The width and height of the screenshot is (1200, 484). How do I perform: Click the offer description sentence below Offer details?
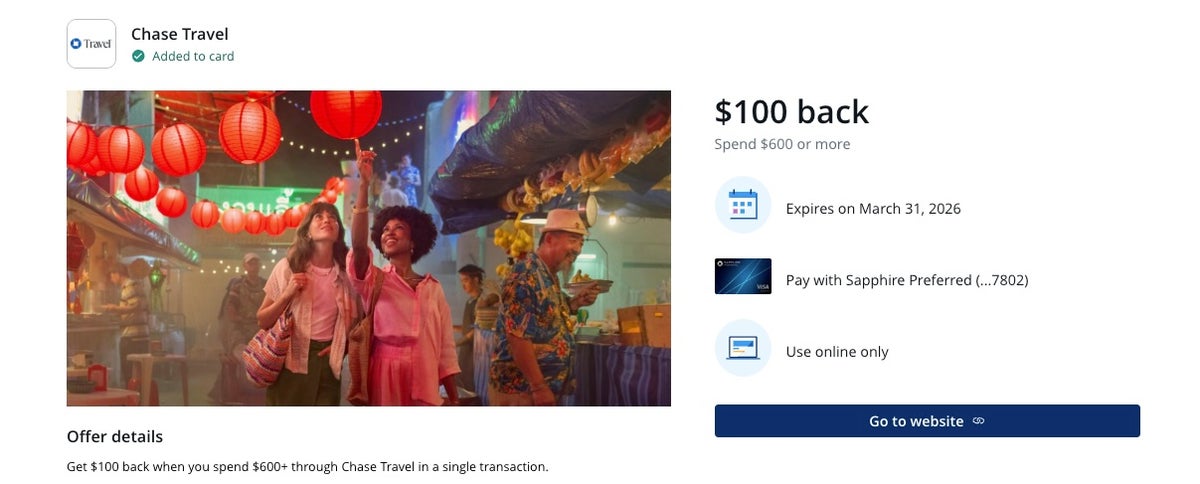coord(307,467)
